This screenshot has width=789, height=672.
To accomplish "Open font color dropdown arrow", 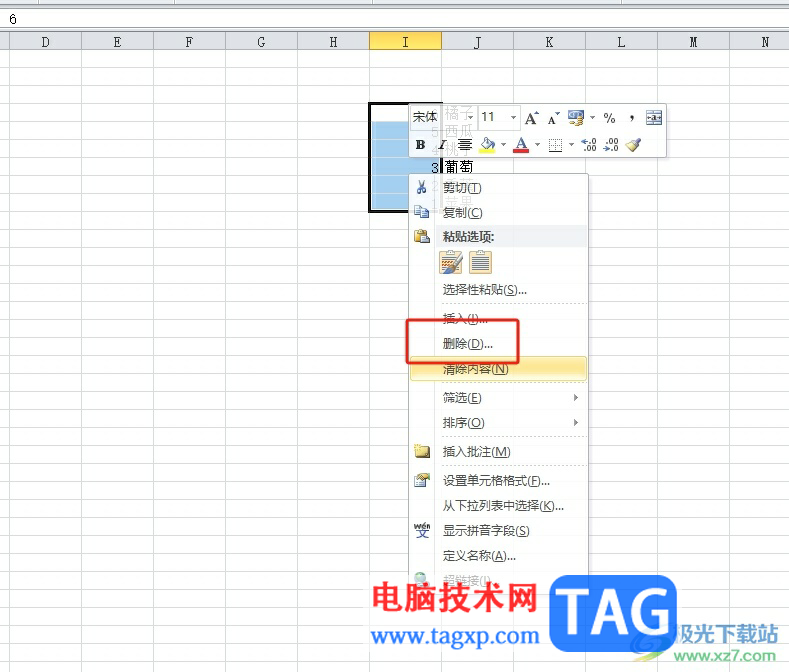I will [x=537, y=145].
